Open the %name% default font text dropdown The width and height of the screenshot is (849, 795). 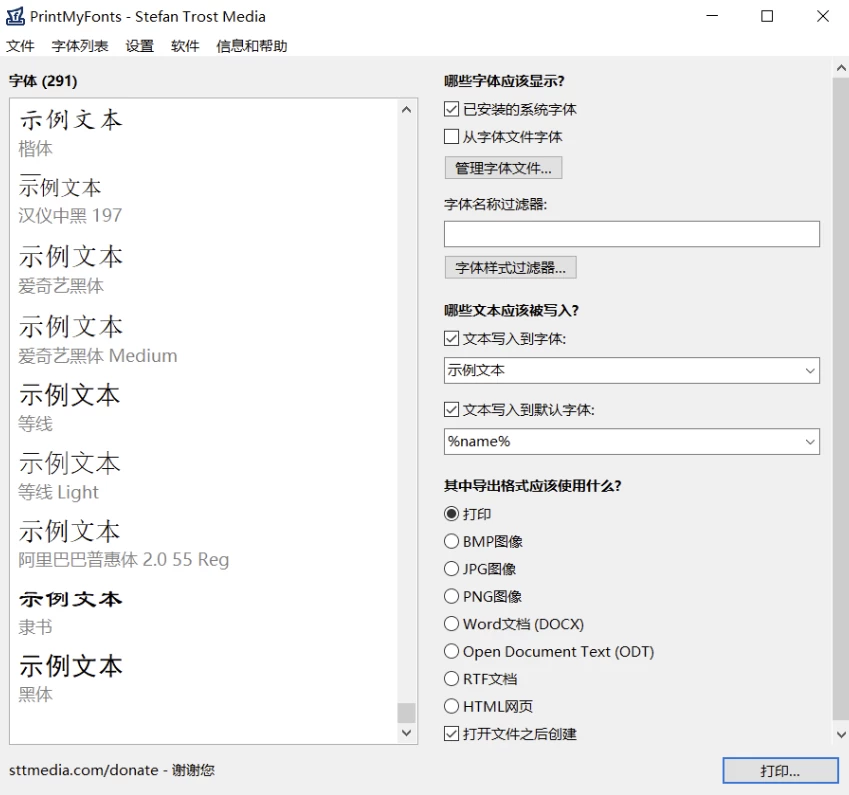point(809,441)
